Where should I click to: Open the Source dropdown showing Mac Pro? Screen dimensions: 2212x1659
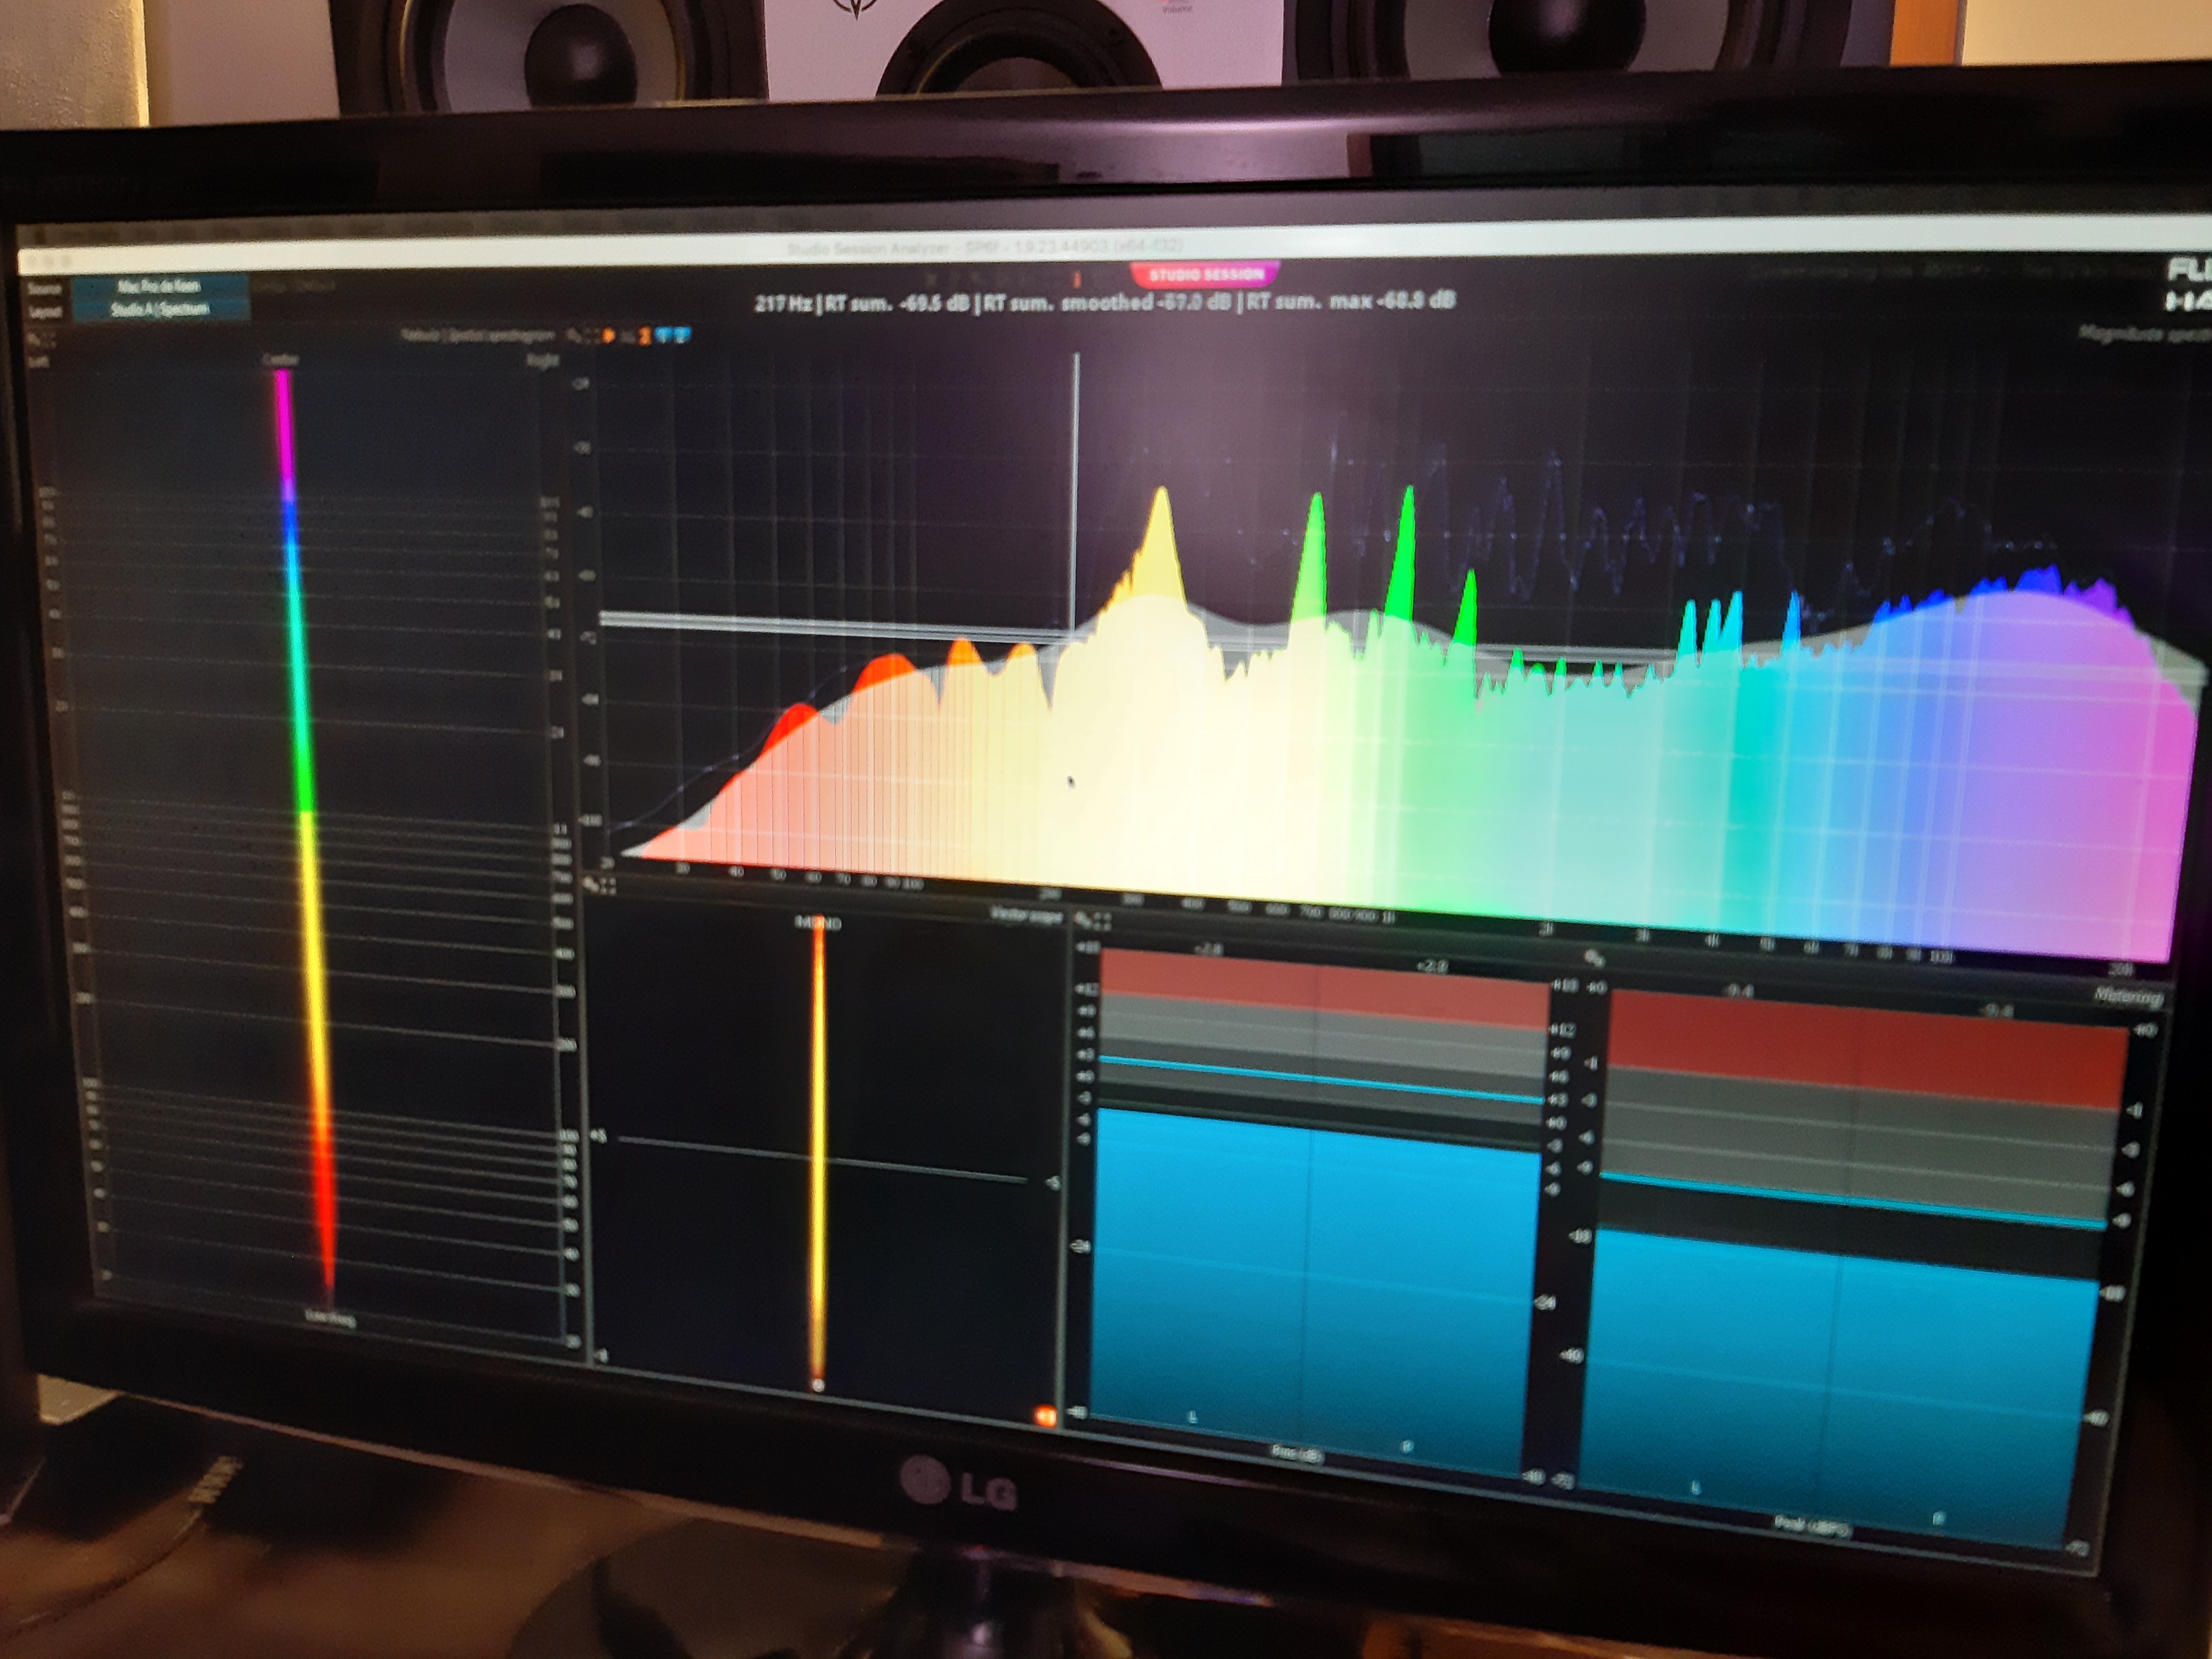pos(160,286)
